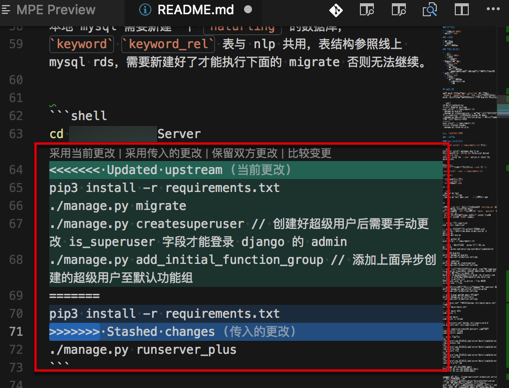Click the info icon on README.md tab

pos(145,10)
